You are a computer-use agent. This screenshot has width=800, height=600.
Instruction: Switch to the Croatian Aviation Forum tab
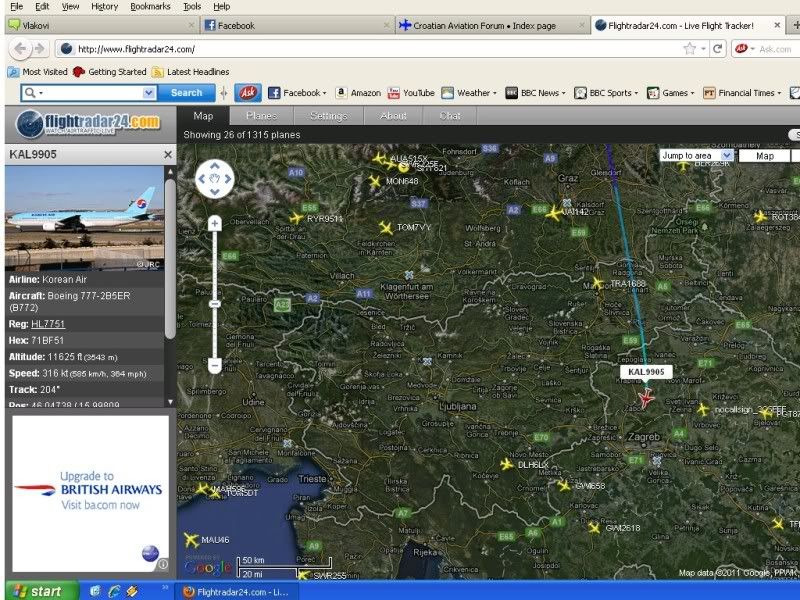(491, 25)
